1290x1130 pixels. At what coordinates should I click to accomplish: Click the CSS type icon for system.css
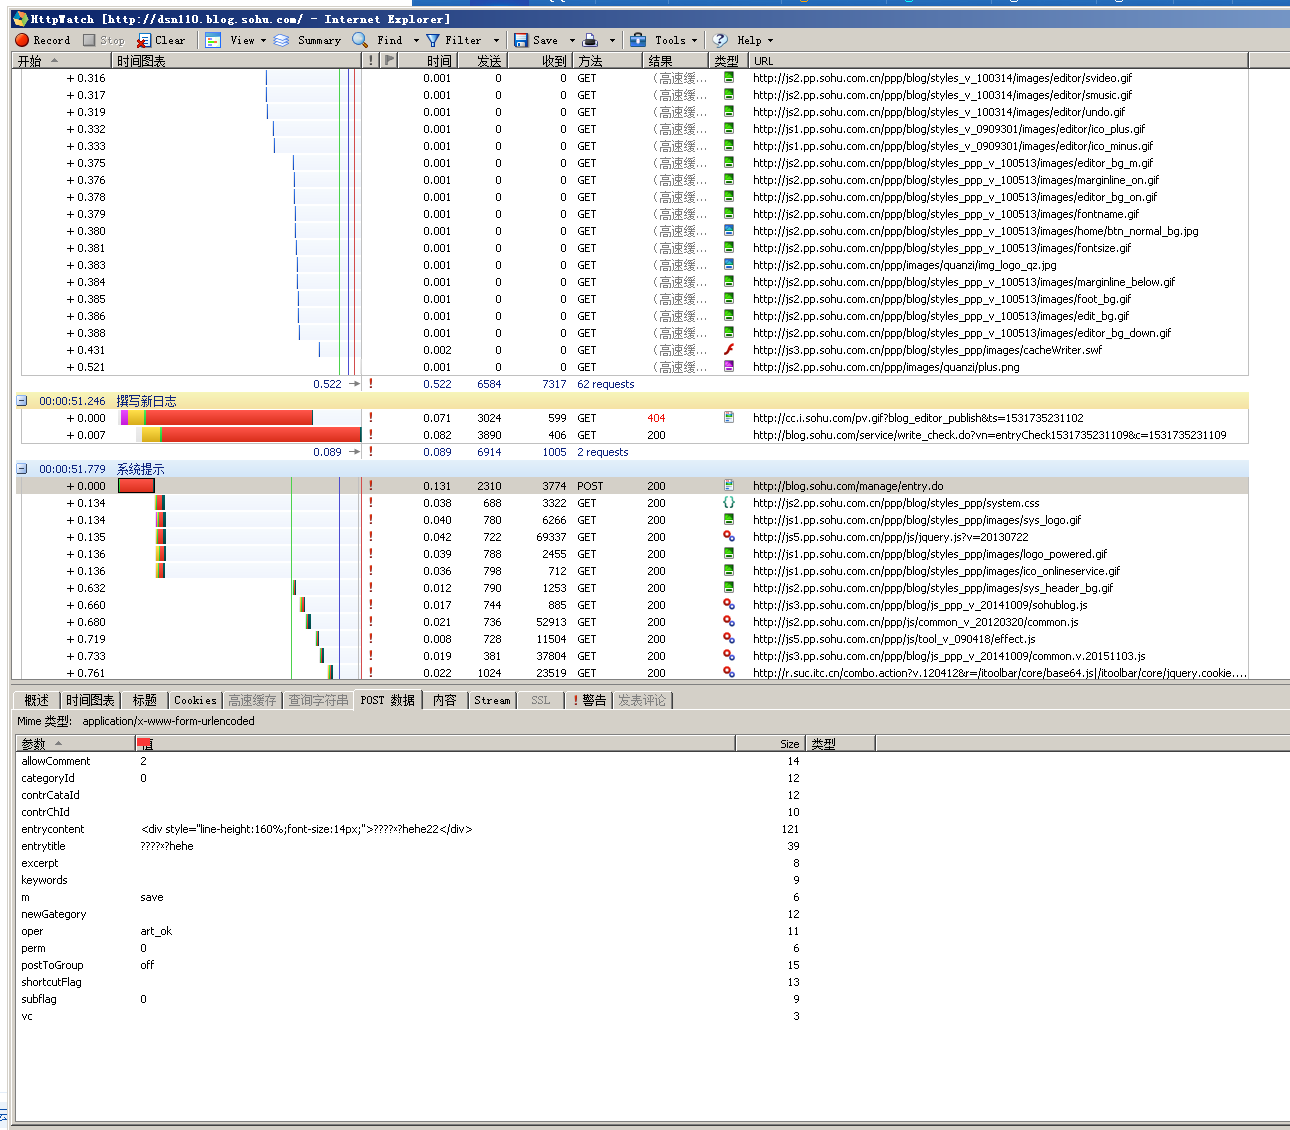point(729,503)
